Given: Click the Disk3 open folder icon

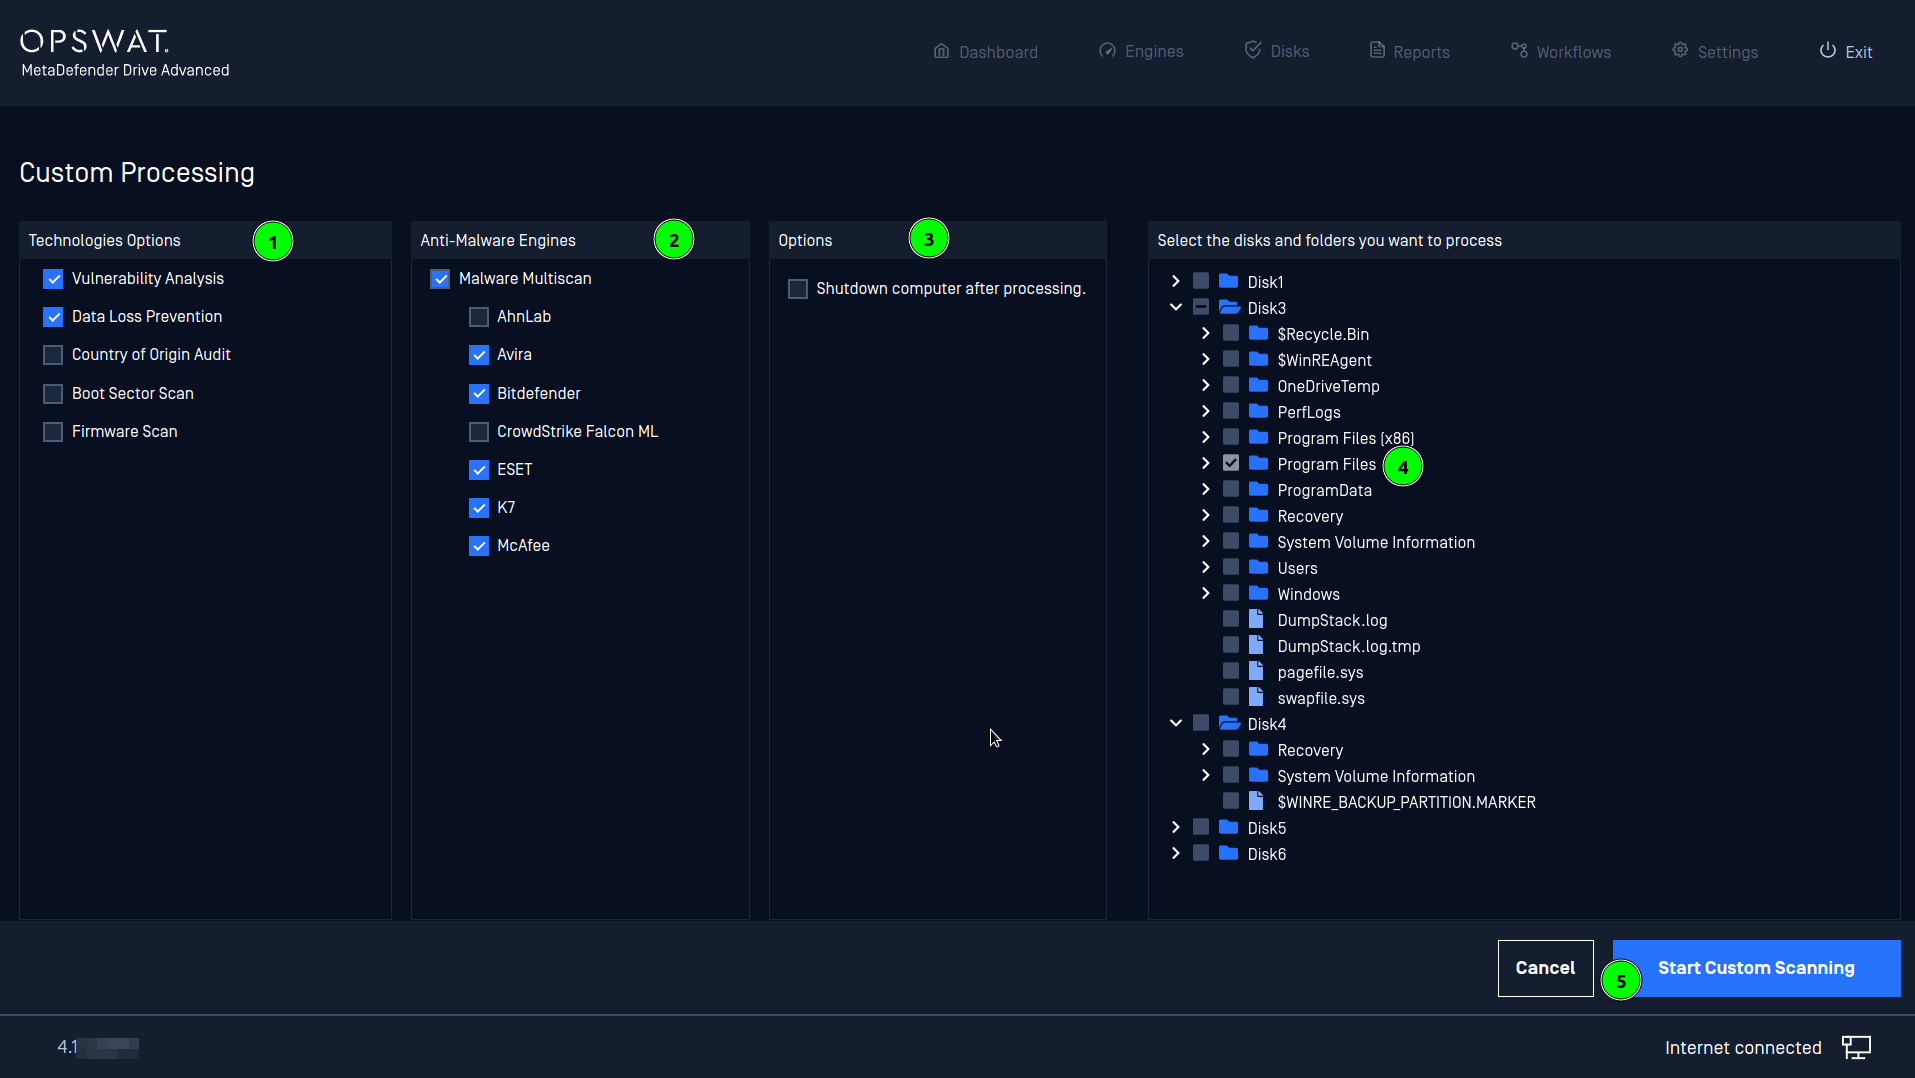Looking at the screenshot, I should (x=1229, y=307).
